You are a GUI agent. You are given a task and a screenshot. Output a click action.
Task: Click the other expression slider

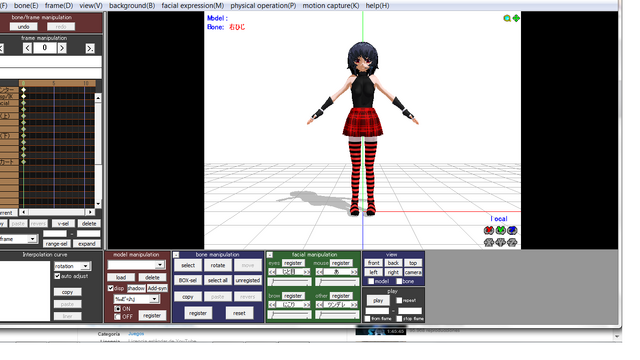pos(337,315)
